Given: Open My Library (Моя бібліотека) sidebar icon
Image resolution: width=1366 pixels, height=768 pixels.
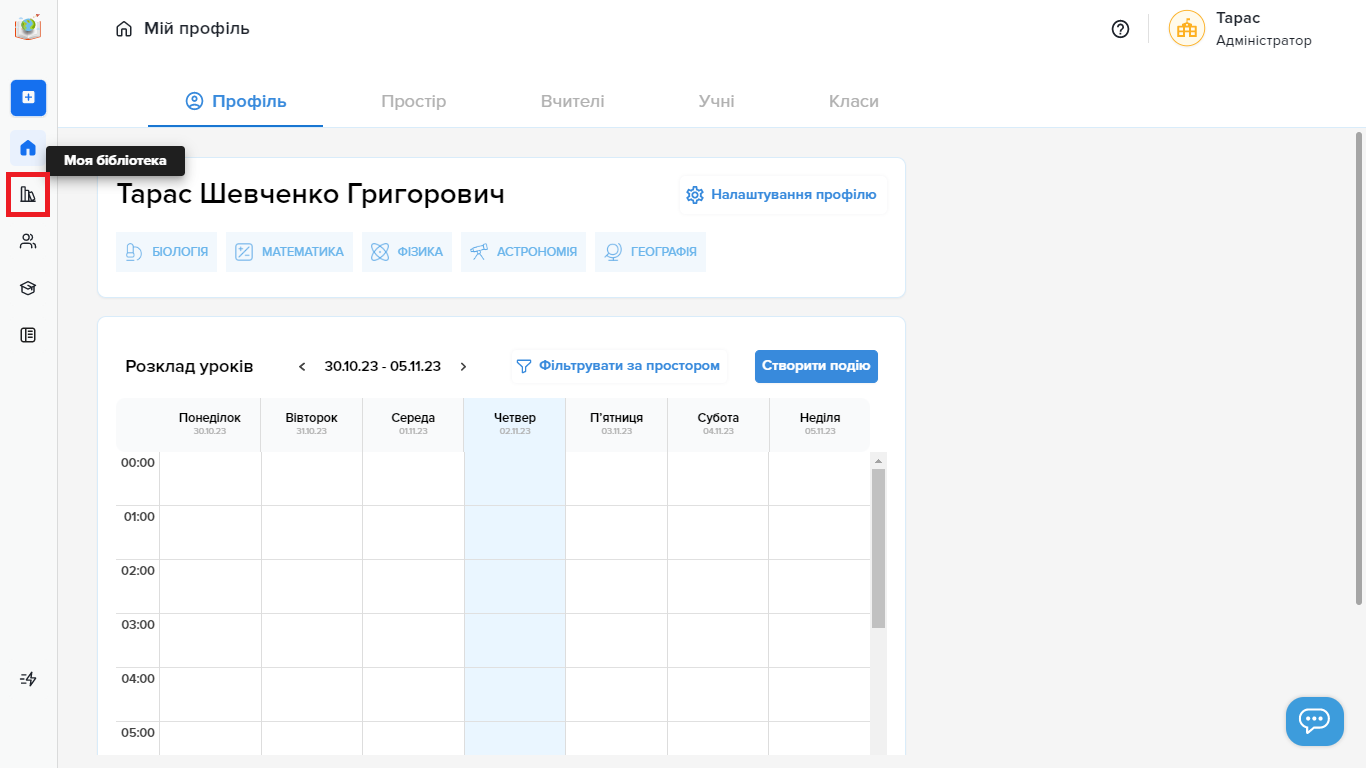Looking at the screenshot, I should (x=28, y=194).
